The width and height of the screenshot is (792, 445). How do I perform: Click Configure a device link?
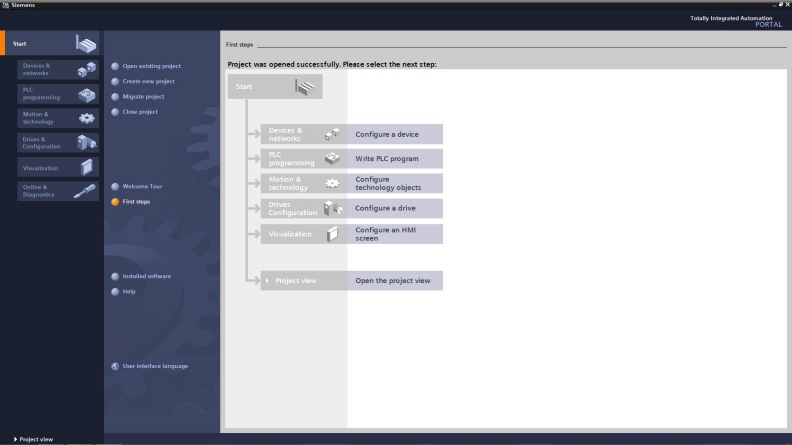[x=386, y=133]
